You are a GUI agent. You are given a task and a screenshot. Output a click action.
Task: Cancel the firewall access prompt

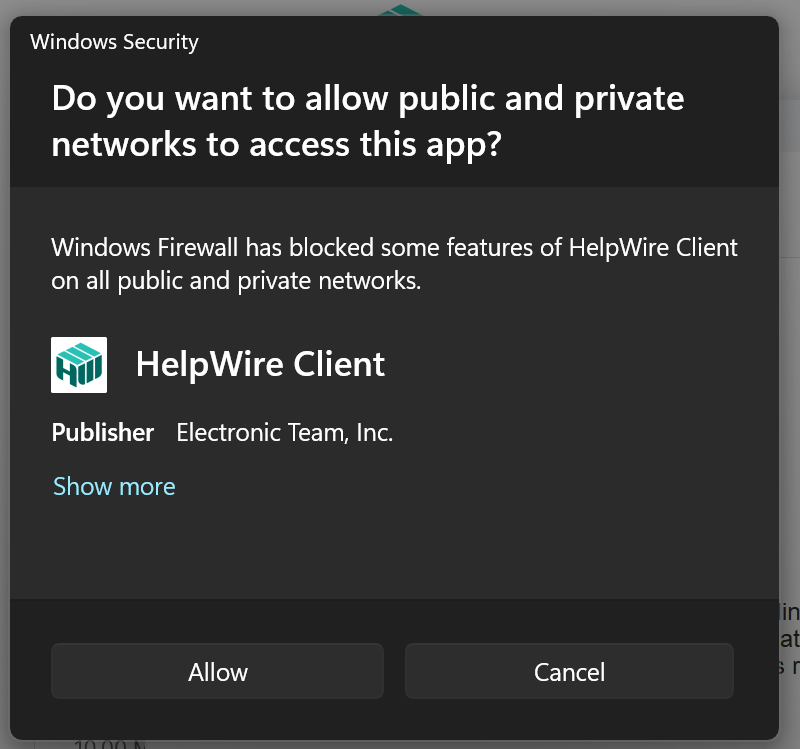click(x=569, y=671)
